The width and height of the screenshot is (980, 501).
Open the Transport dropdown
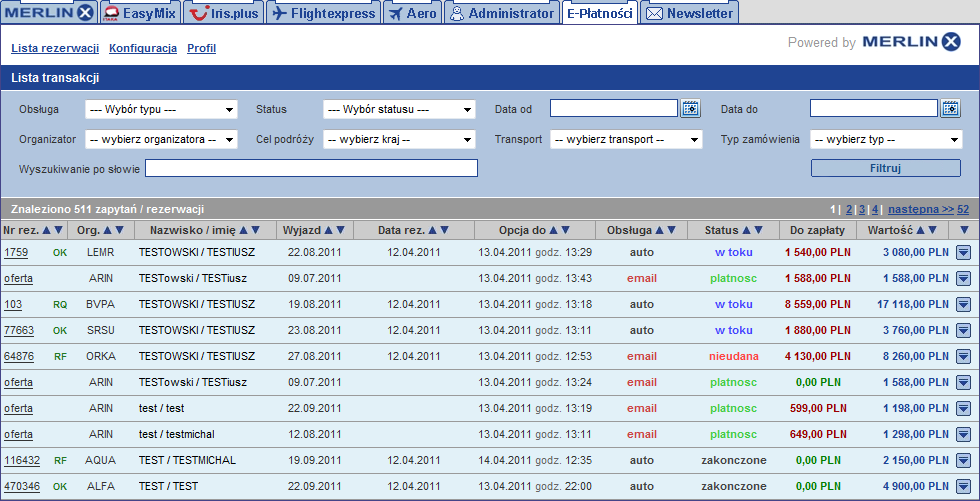click(x=626, y=139)
